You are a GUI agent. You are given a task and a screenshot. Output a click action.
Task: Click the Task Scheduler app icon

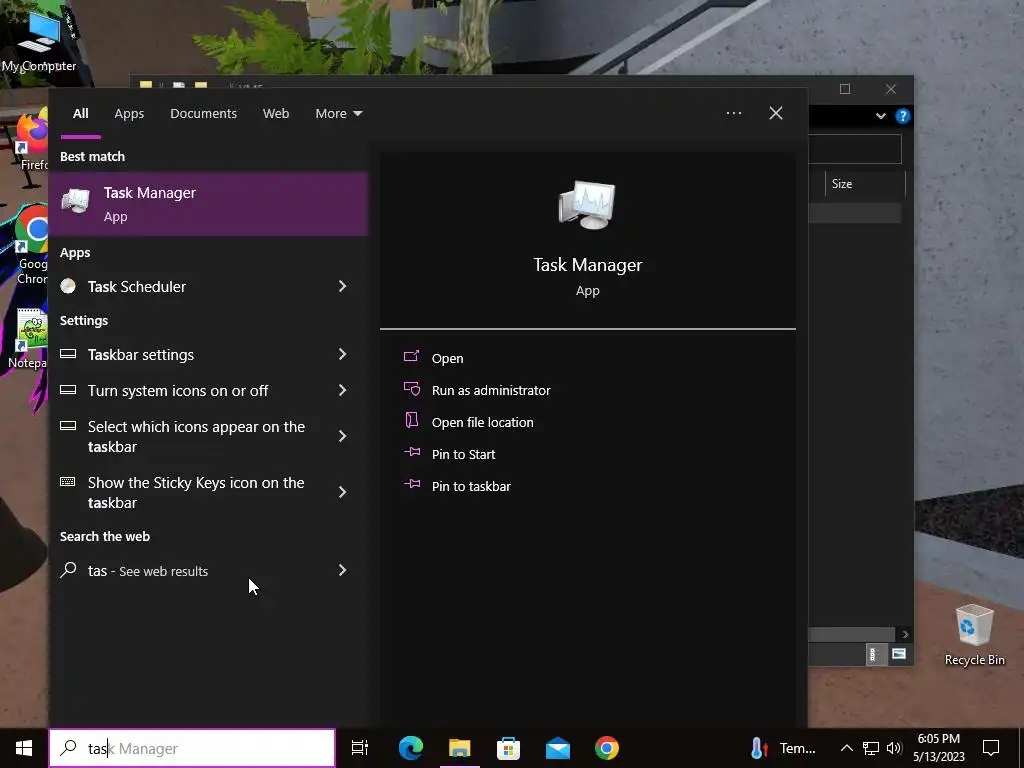pyautogui.click(x=68, y=286)
